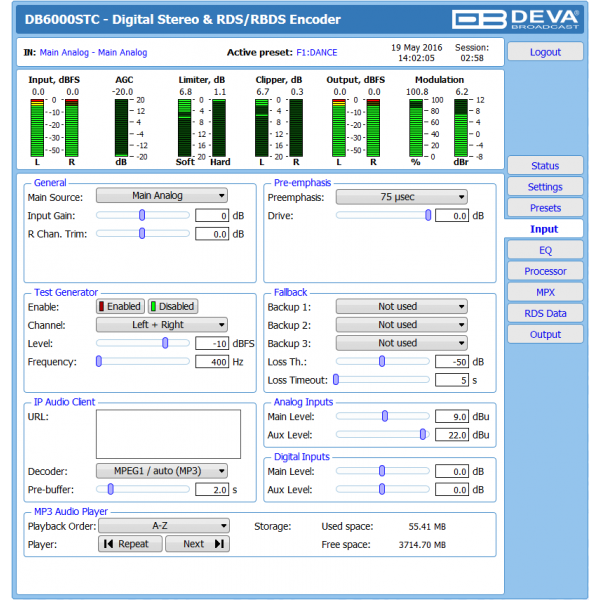This screenshot has width=600, height=600.
Task: Click the Input Gain value field
Action: click(x=212, y=216)
